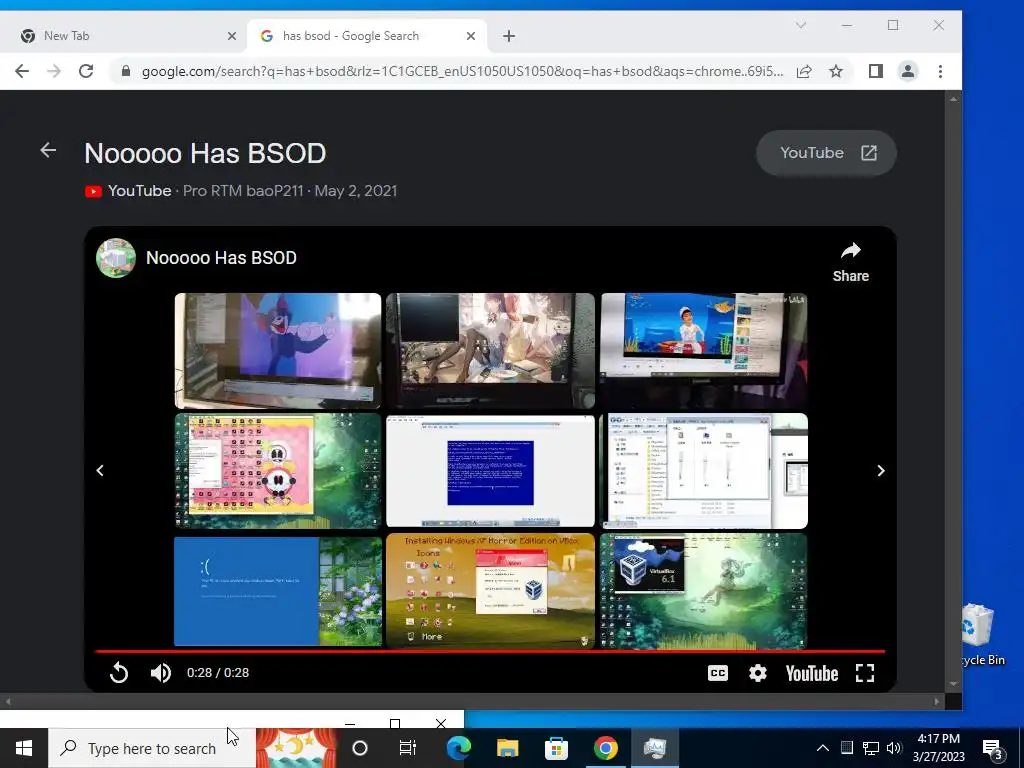This screenshot has width=1024, height=768.
Task: Open a new tab with the plus button
Action: [x=509, y=36]
